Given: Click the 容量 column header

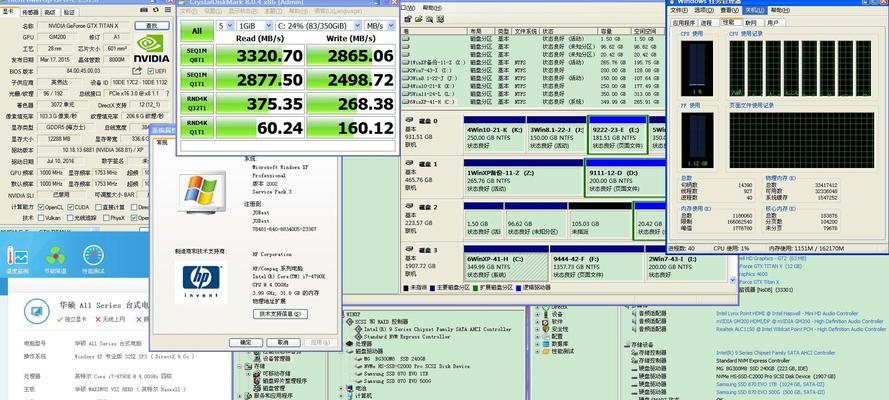Looking at the screenshot, I should [615, 31].
